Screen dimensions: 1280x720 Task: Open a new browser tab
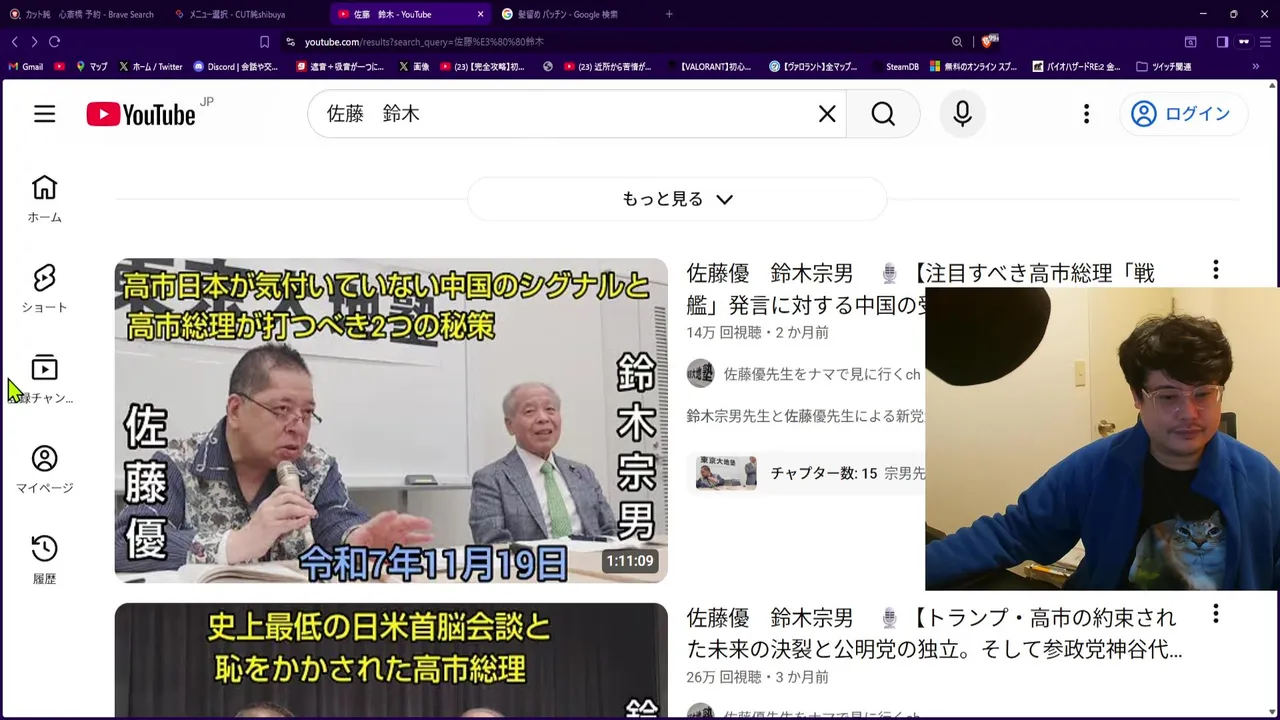pyautogui.click(x=669, y=14)
